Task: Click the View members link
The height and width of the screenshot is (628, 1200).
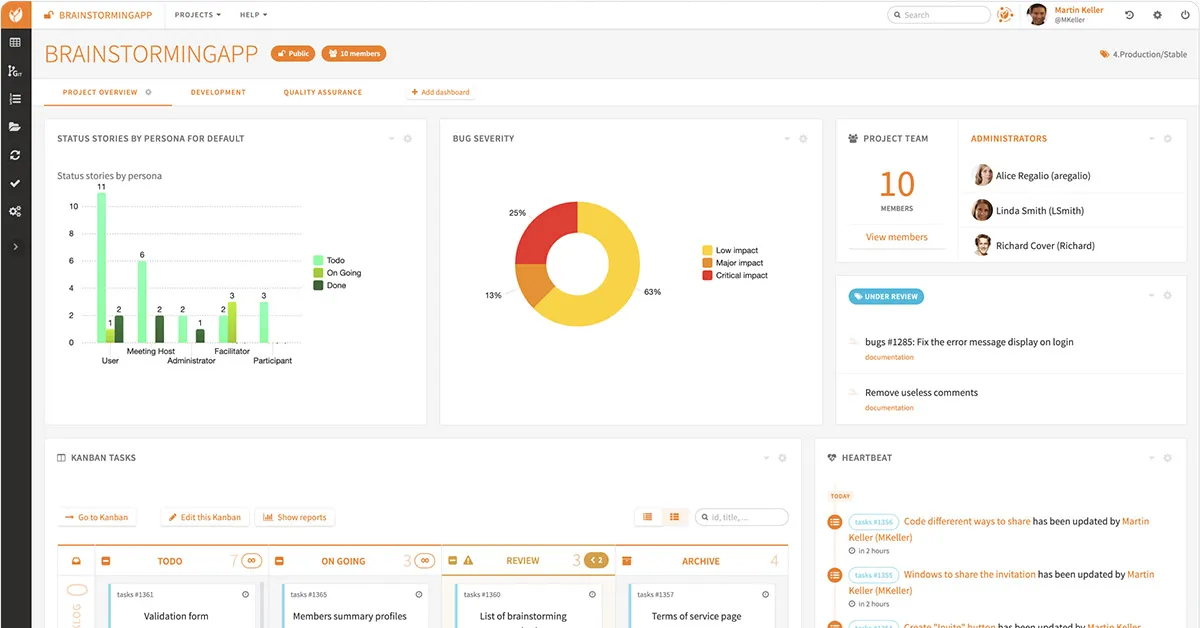Action: tap(896, 237)
